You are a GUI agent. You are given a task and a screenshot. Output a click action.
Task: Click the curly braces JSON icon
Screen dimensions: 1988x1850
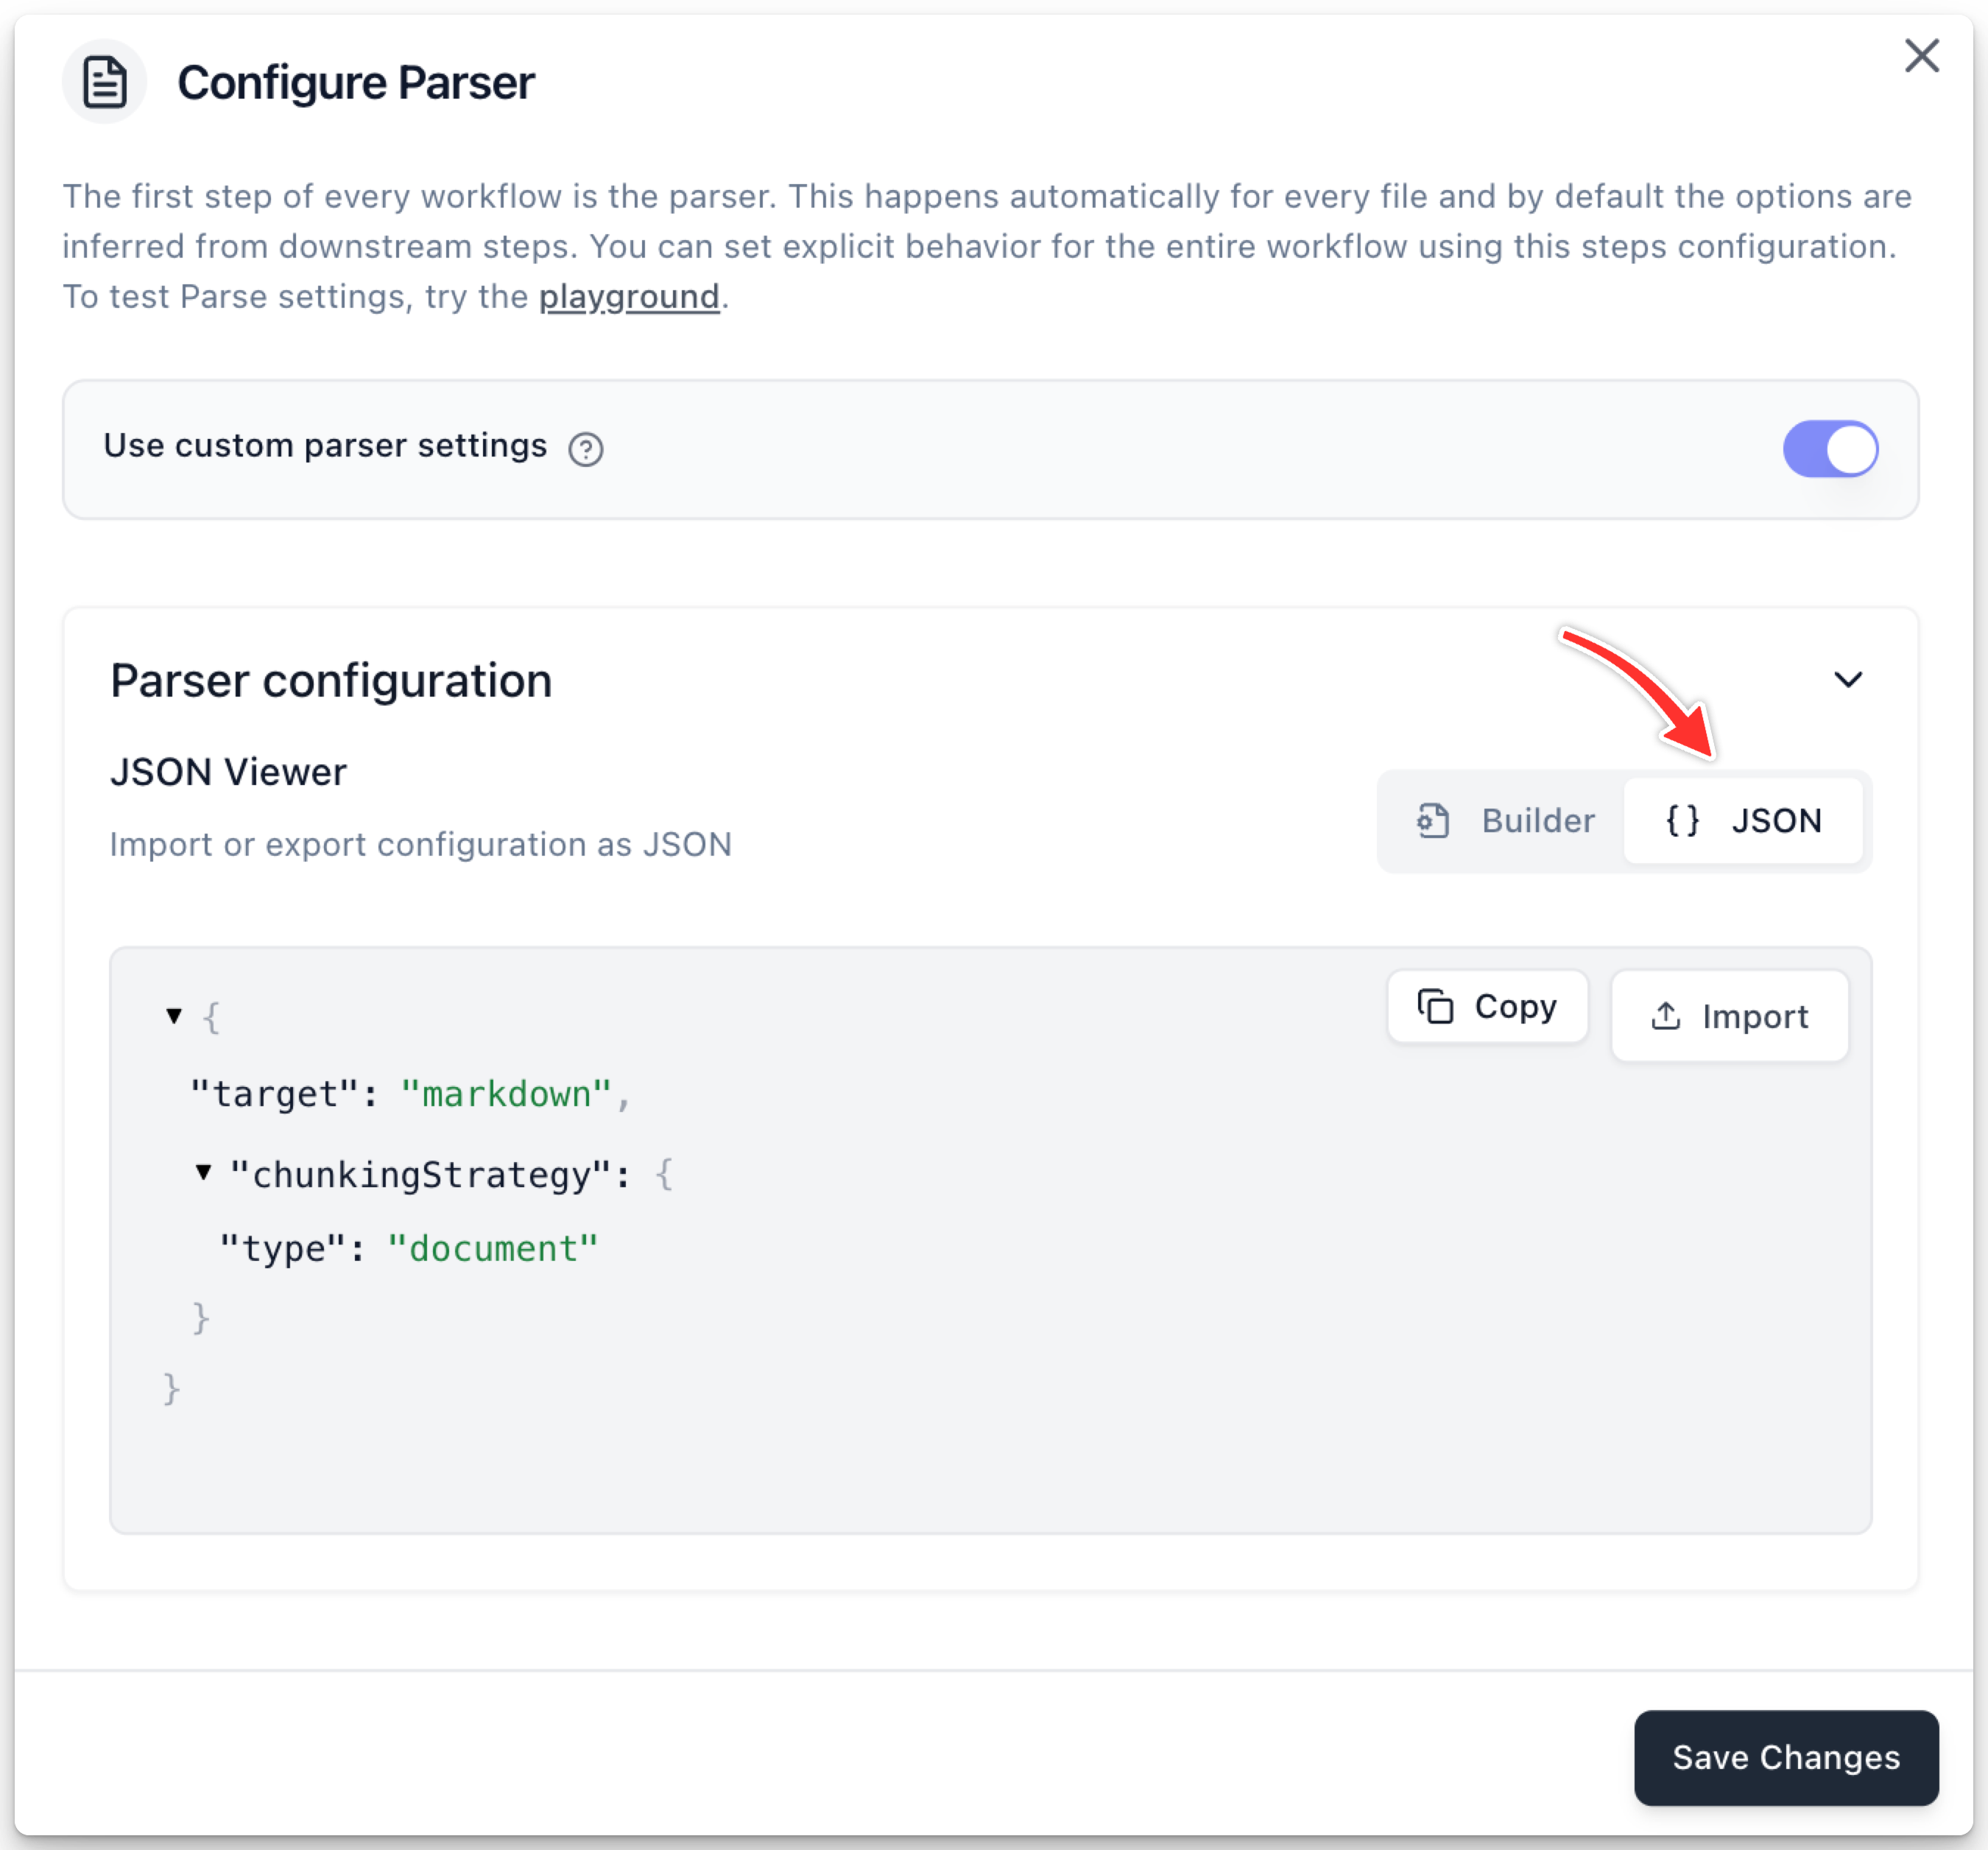(x=1682, y=821)
